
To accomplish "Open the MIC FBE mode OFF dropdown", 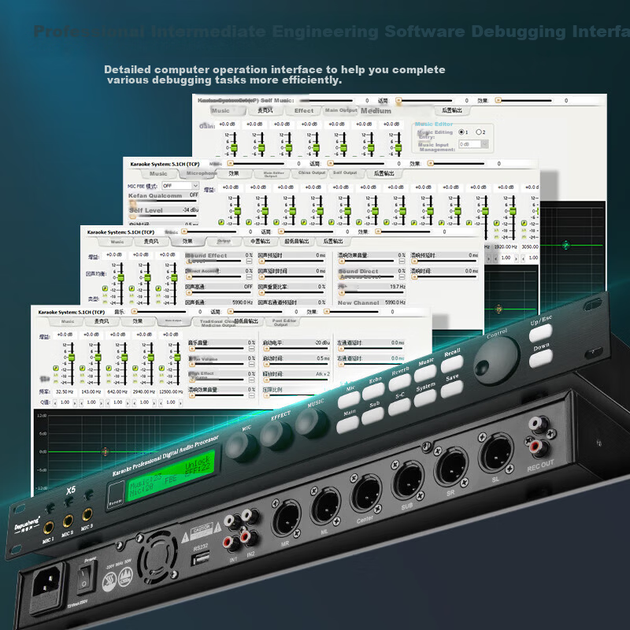I will tap(180, 186).
